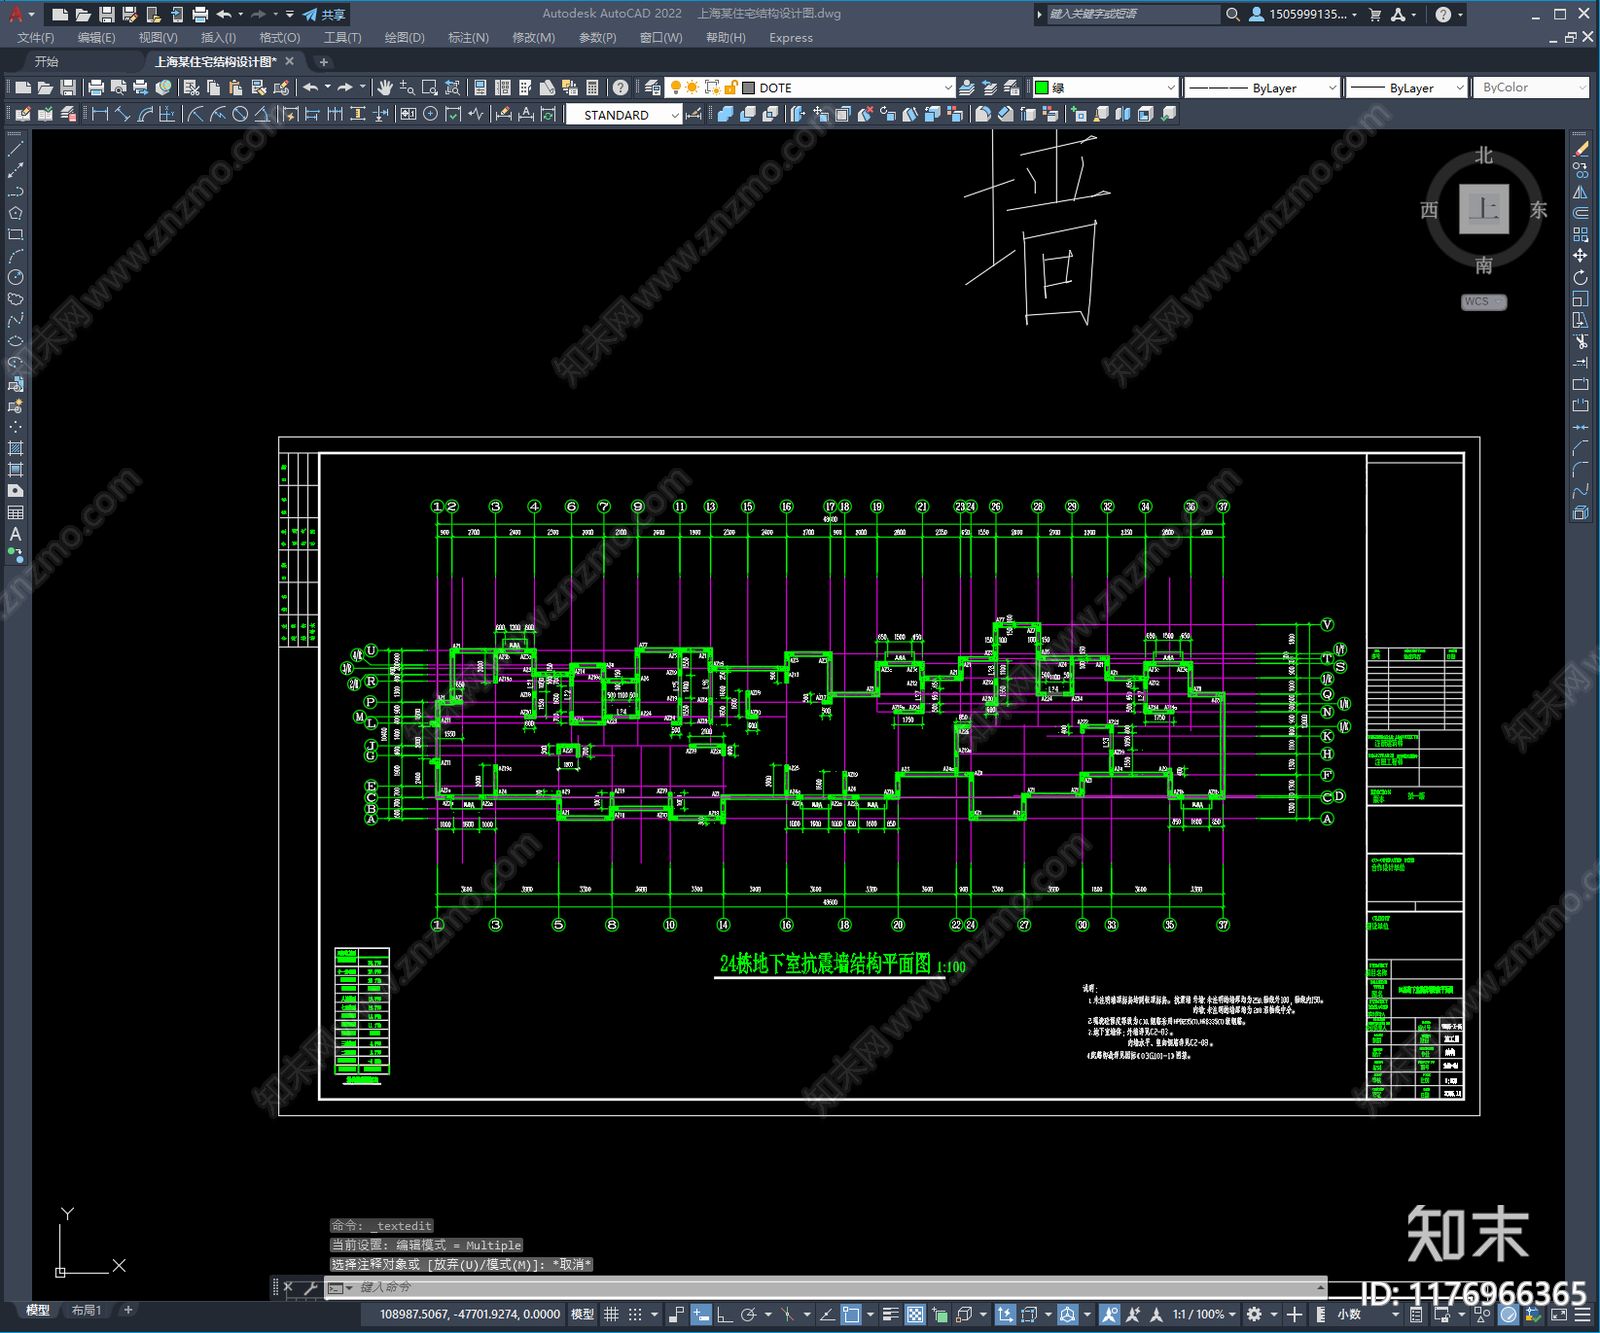
Task: Select the Multiline Text tool
Action: 15,534
